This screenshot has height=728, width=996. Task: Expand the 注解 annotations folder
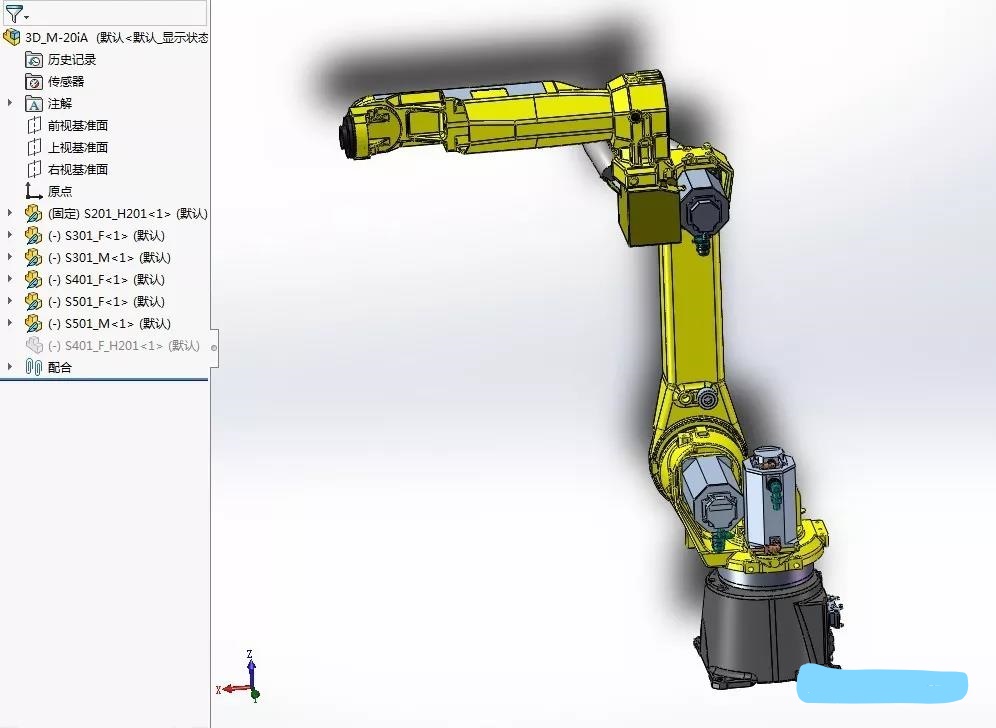point(10,103)
